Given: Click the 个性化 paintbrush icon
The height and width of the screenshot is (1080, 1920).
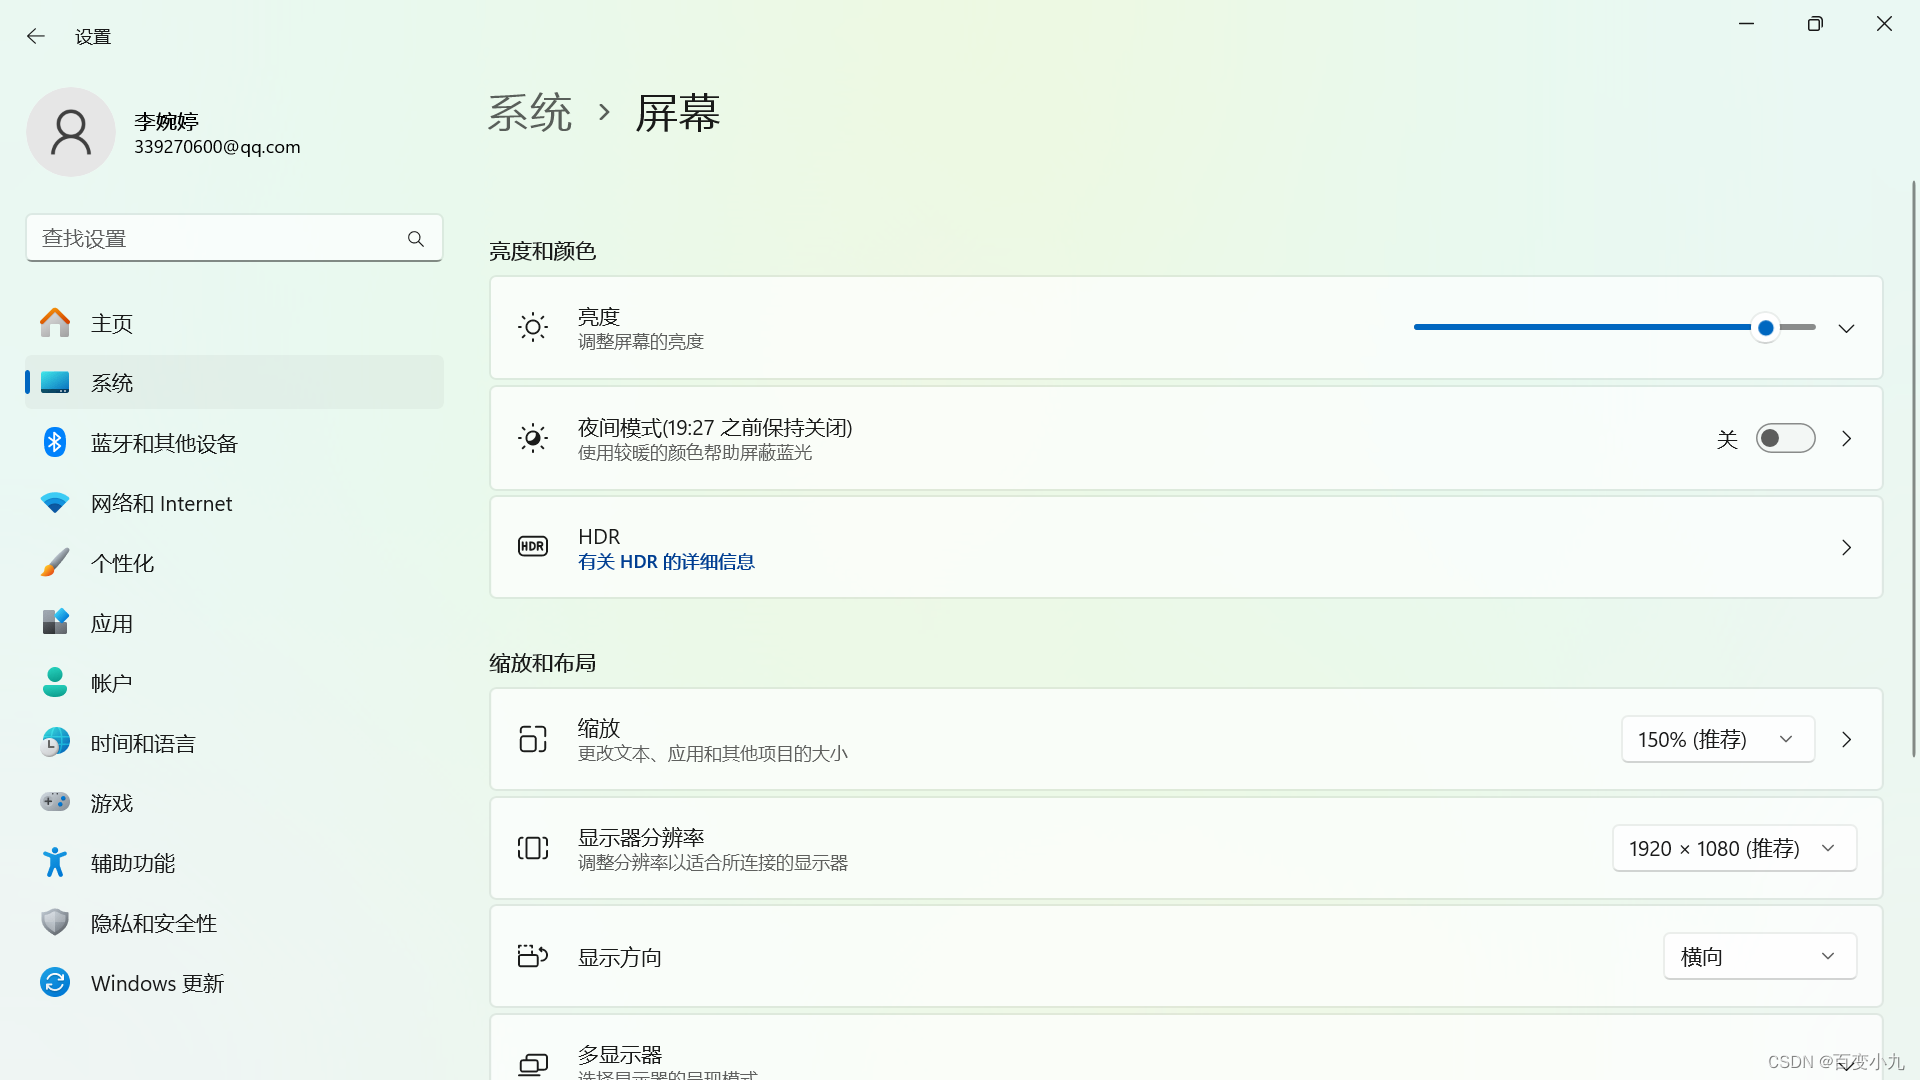Looking at the screenshot, I should click(55, 562).
